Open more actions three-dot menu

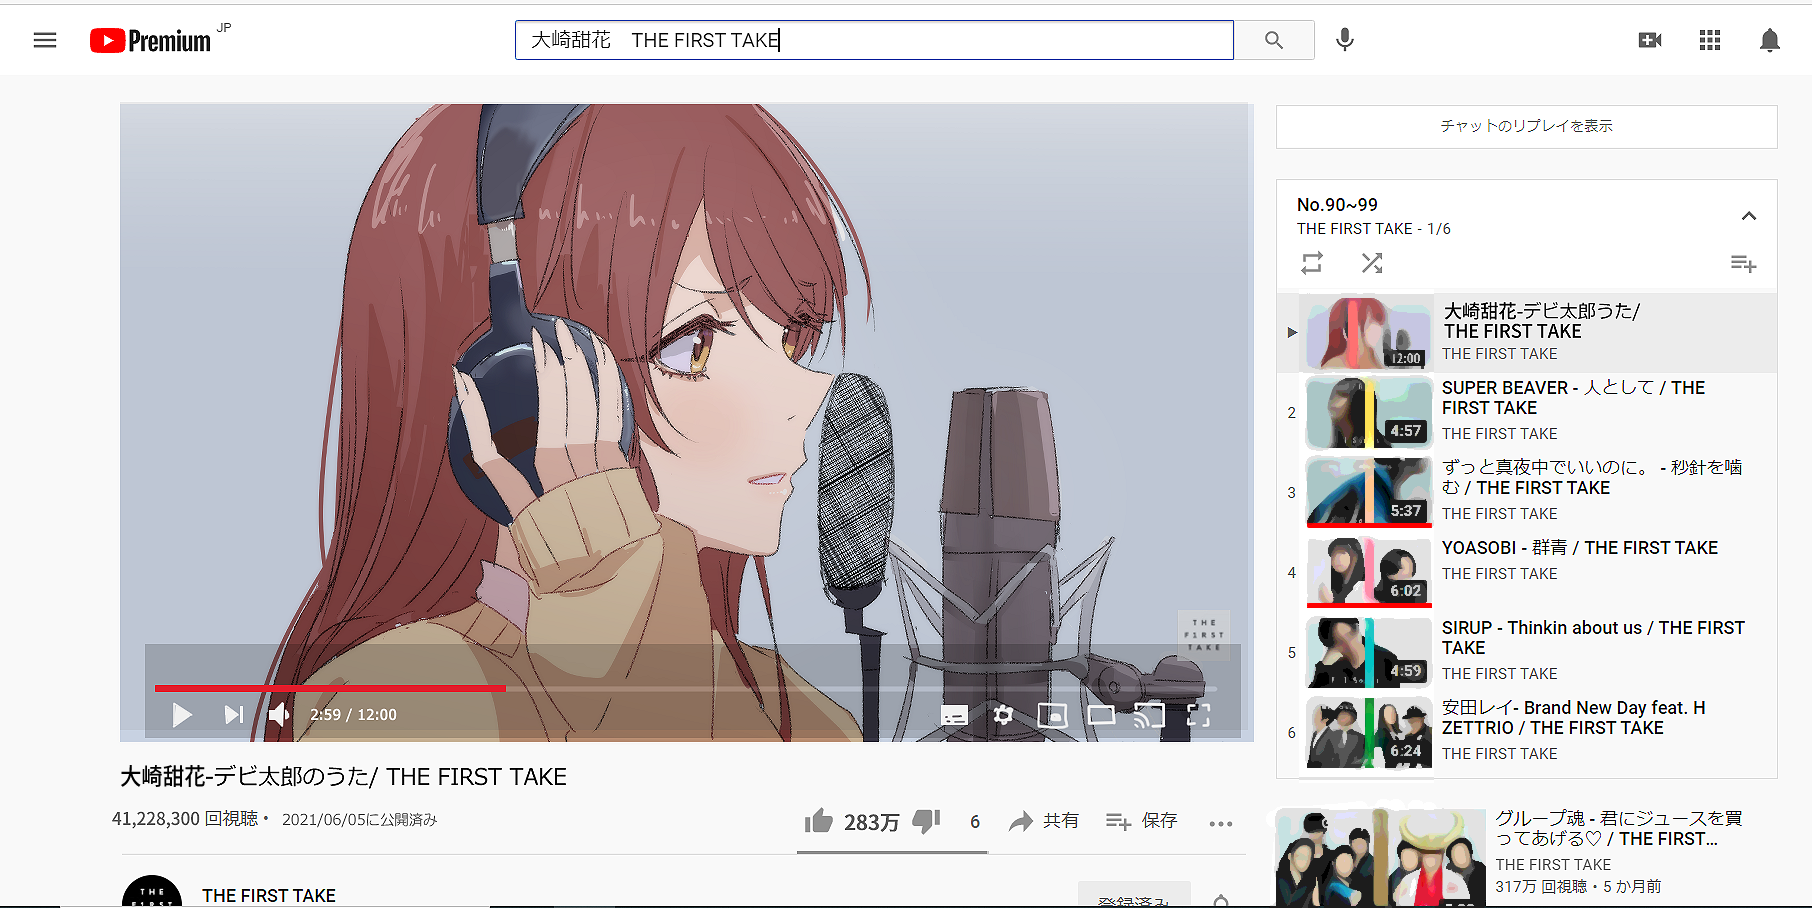(x=1220, y=823)
